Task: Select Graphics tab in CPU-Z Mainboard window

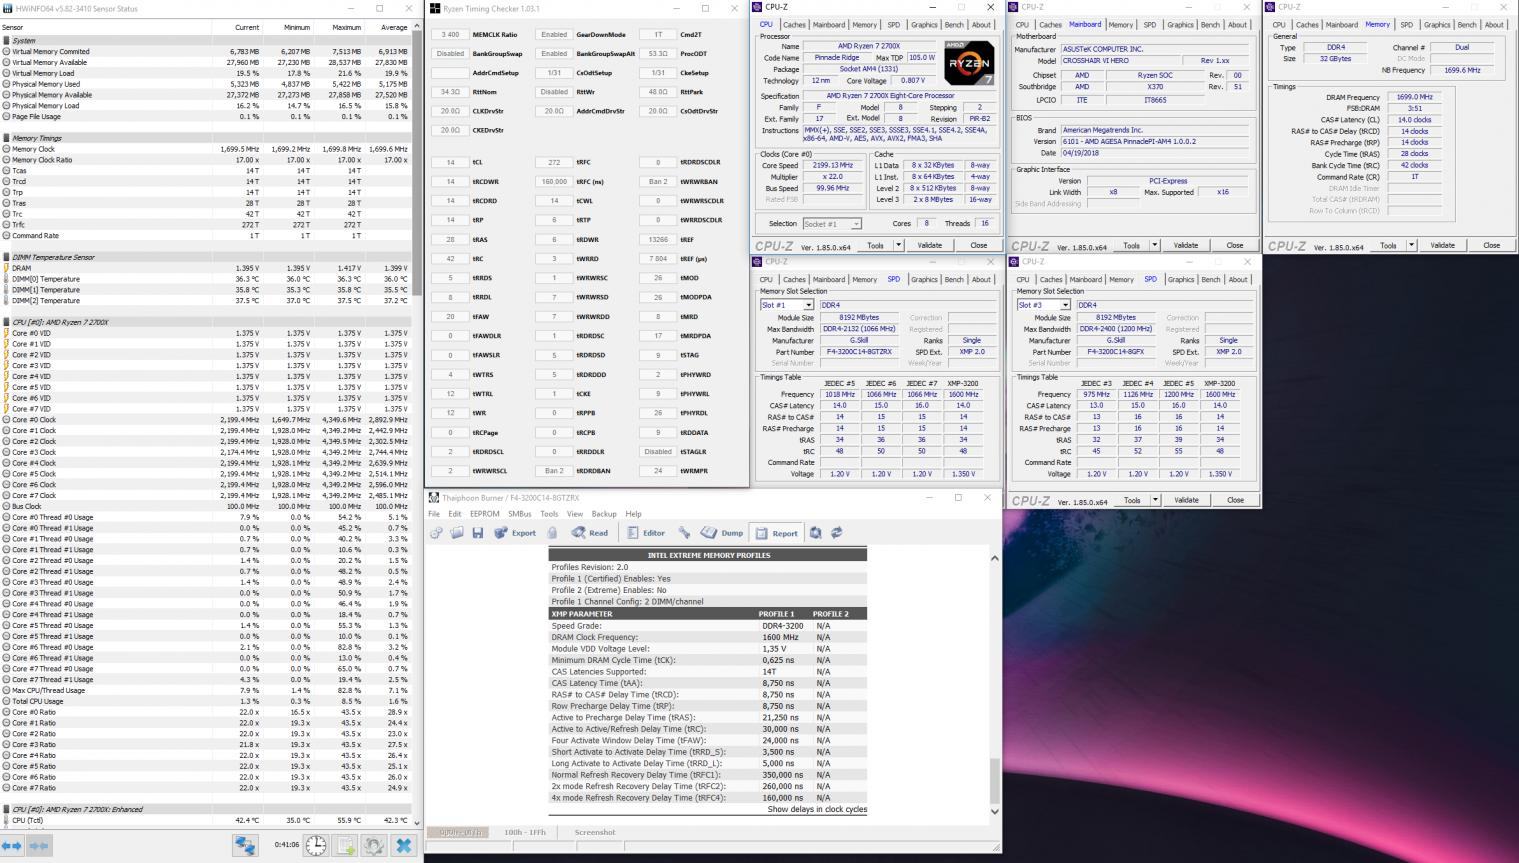Action: point(1180,25)
